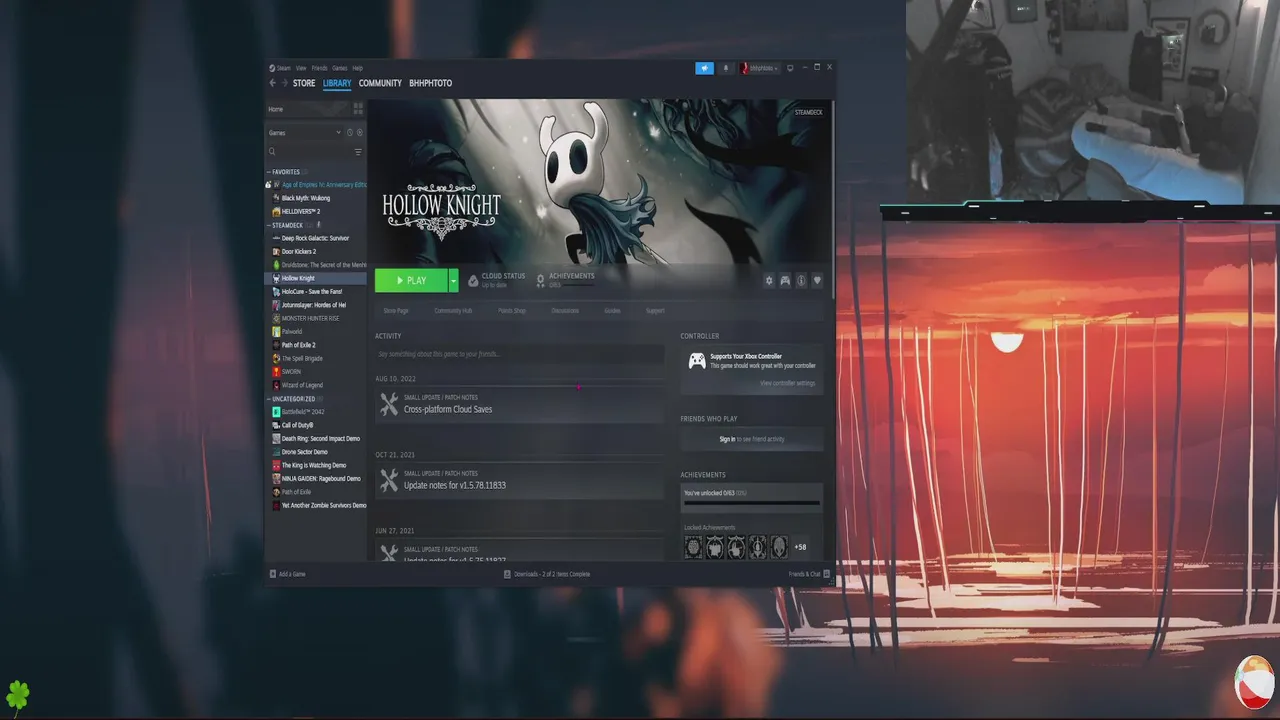Click the first locked achievement icon
1280x720 pixels.
point(693,547)
